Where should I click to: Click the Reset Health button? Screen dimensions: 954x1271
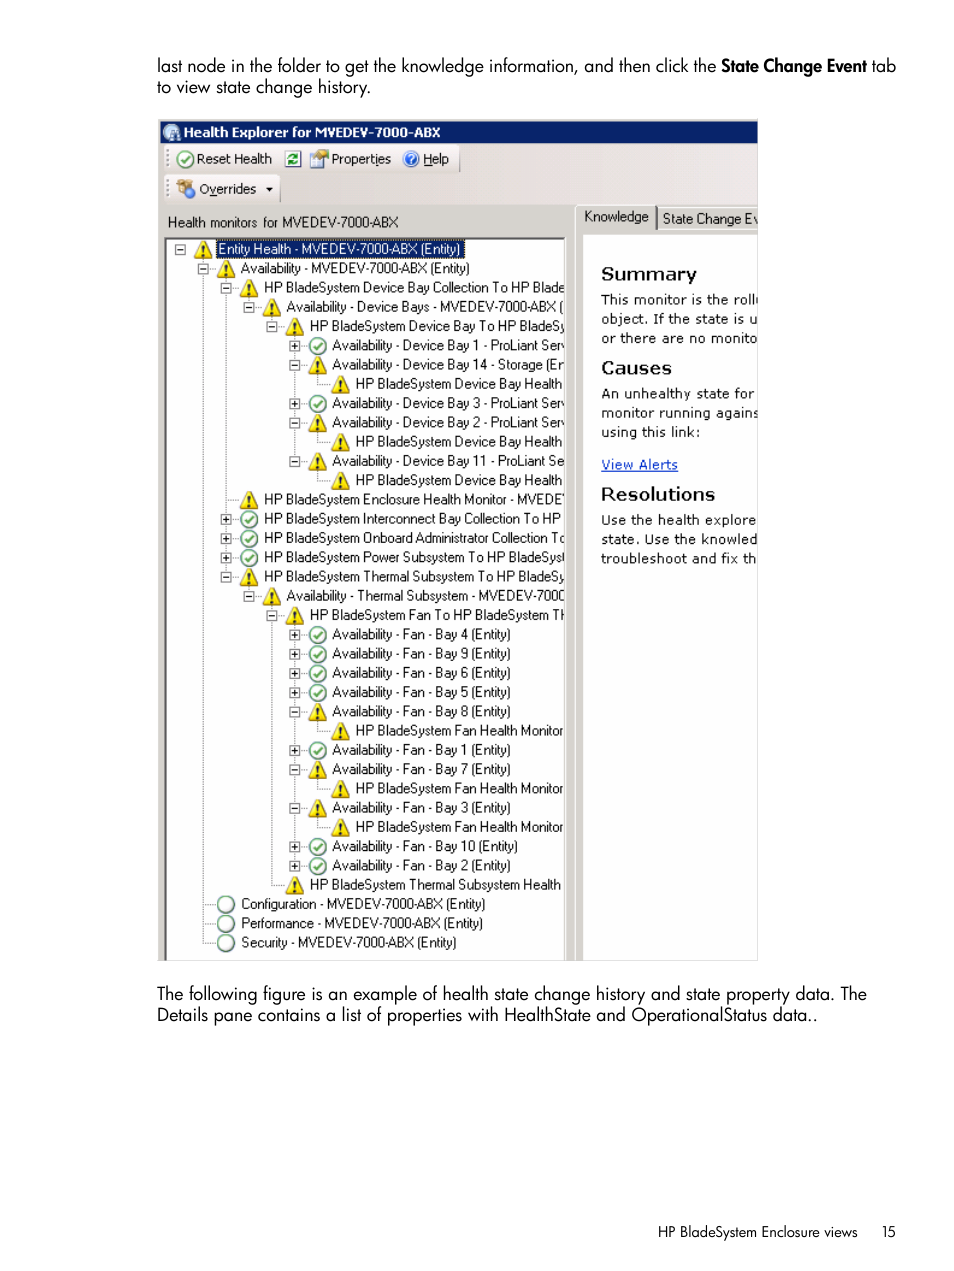point(225,159)
